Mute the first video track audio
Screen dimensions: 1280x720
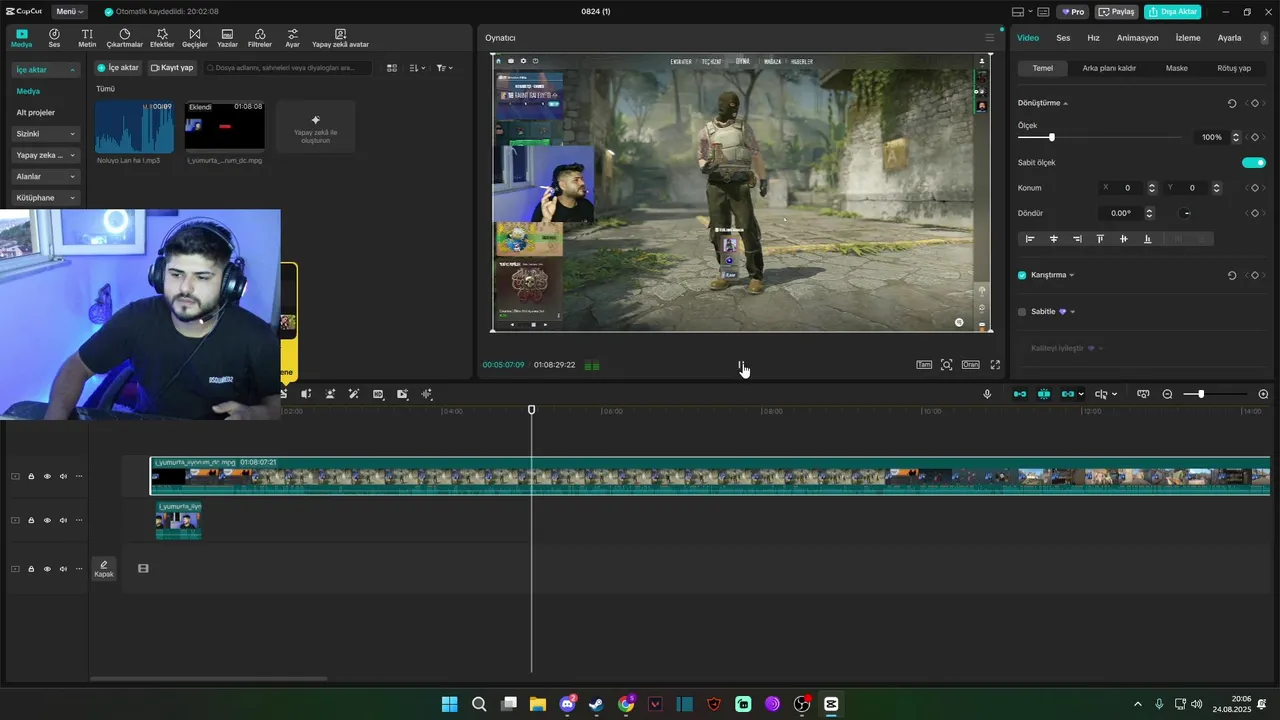[x=63, y=476]
